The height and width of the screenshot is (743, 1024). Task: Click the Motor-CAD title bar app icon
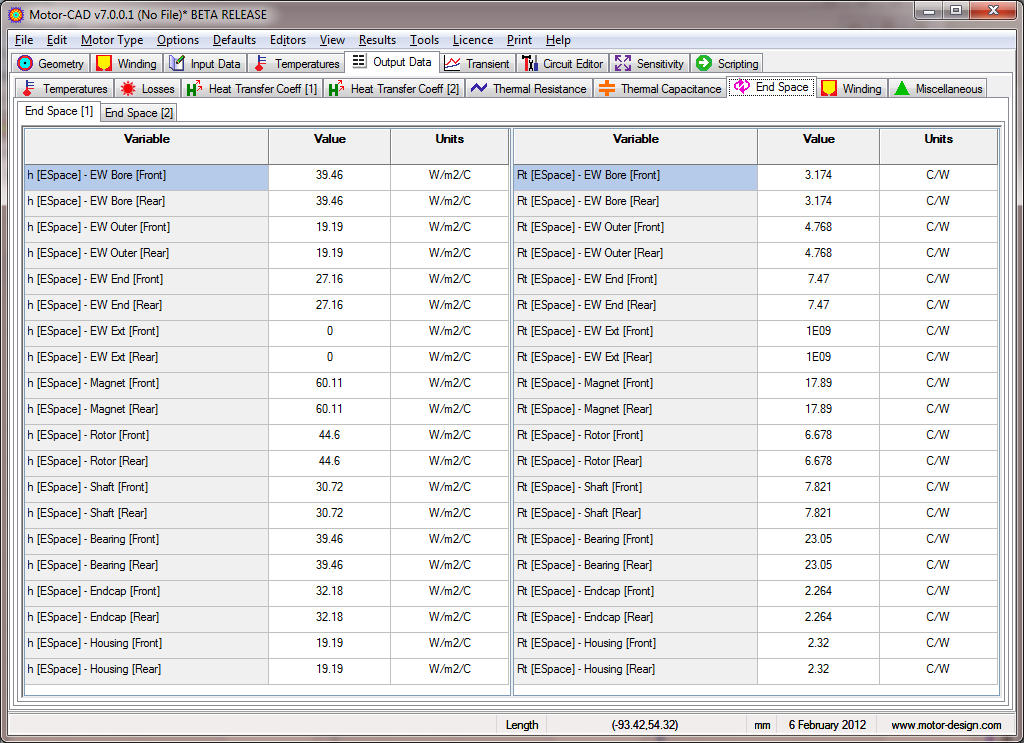click(x=16, y=14)
